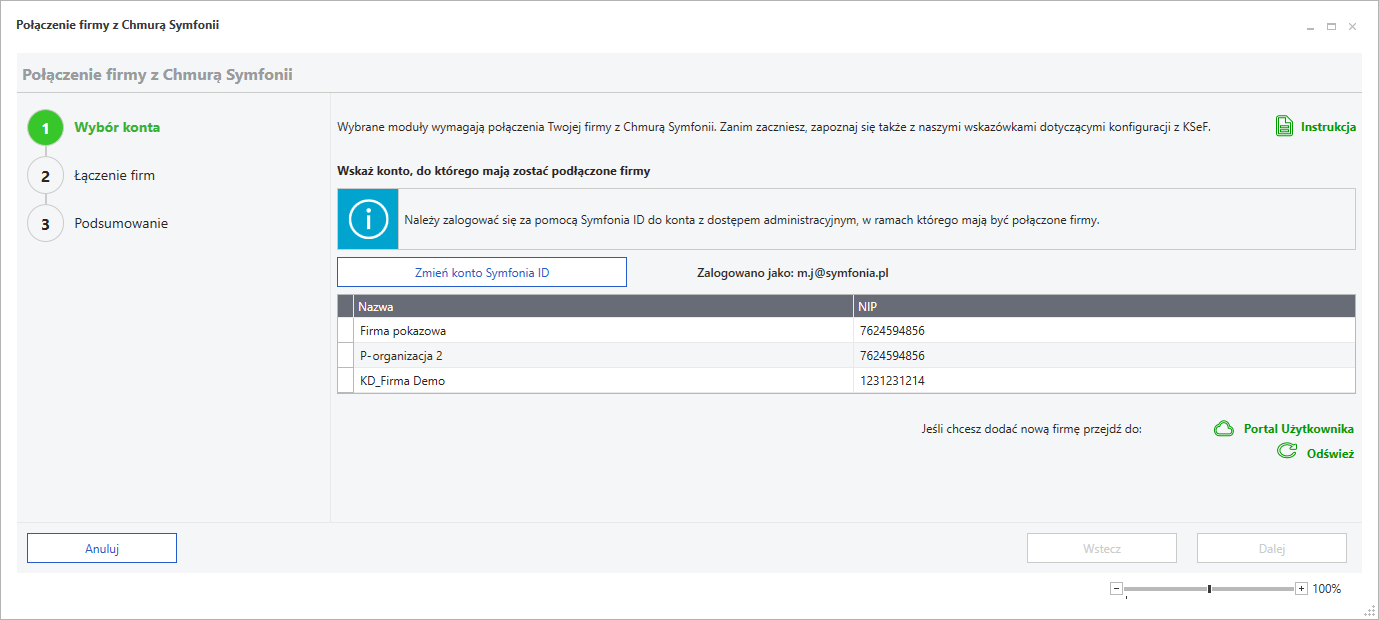Open the Portal Użytkownika link

pos(1299,429)
